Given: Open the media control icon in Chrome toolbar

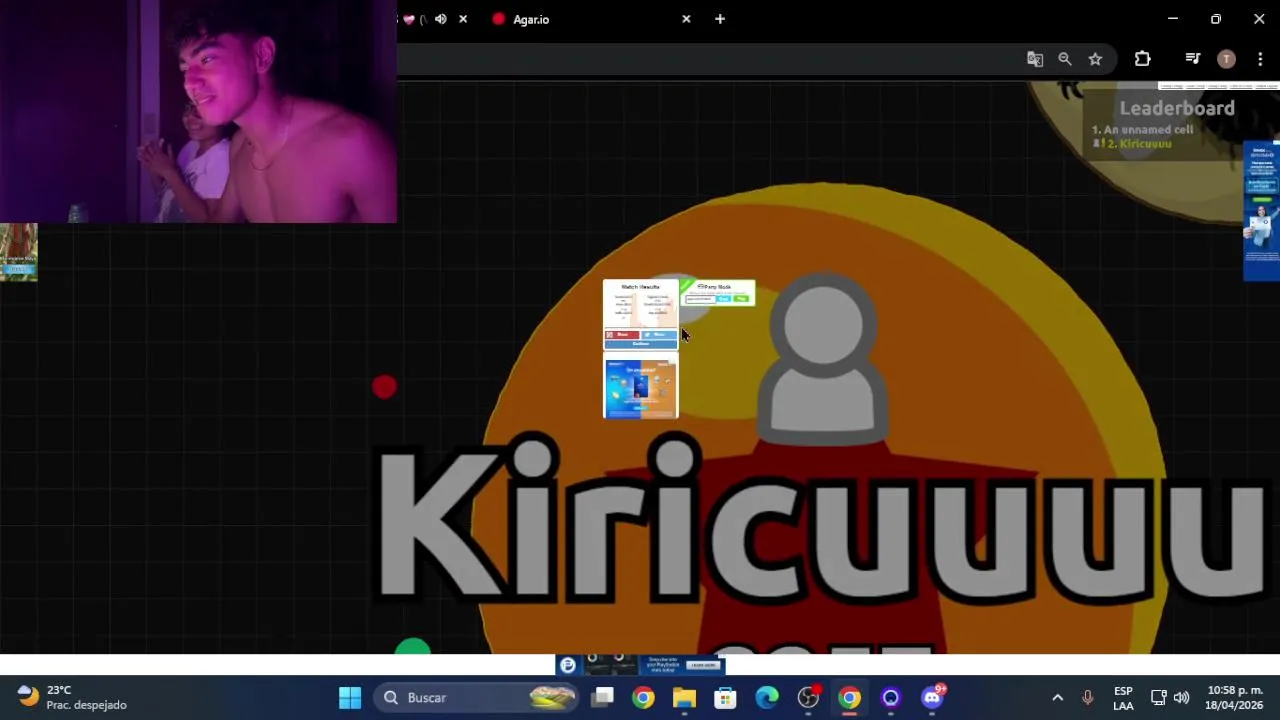Looking at the screenshot, I should click(1192, 59).
